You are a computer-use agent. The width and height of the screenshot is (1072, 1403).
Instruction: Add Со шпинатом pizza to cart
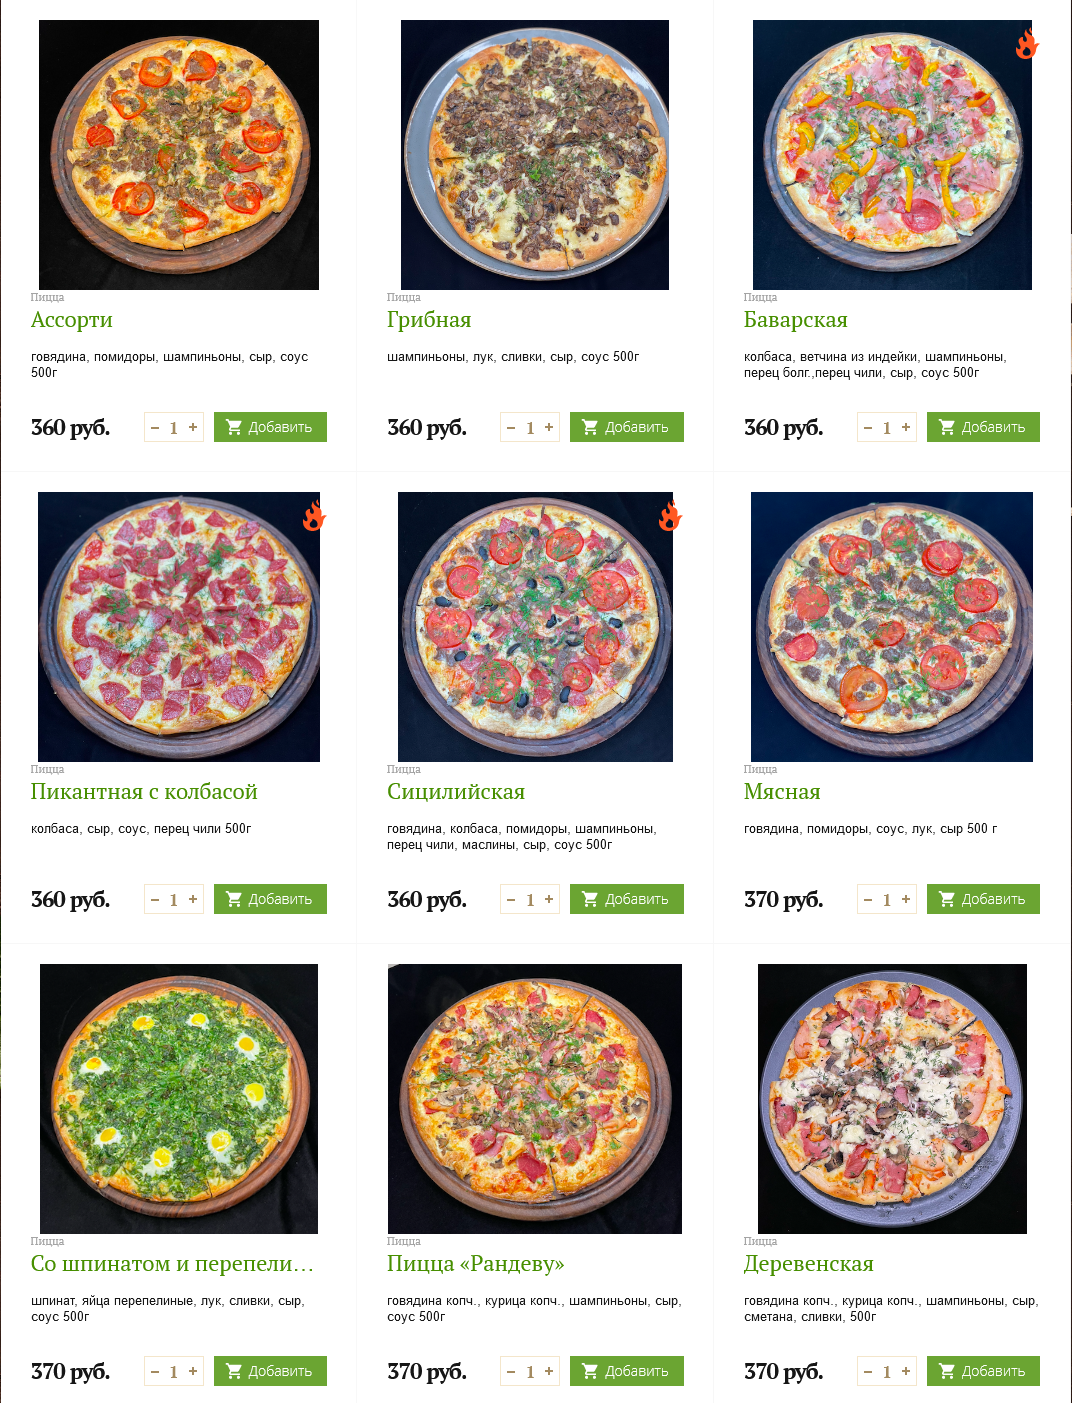270,1371
